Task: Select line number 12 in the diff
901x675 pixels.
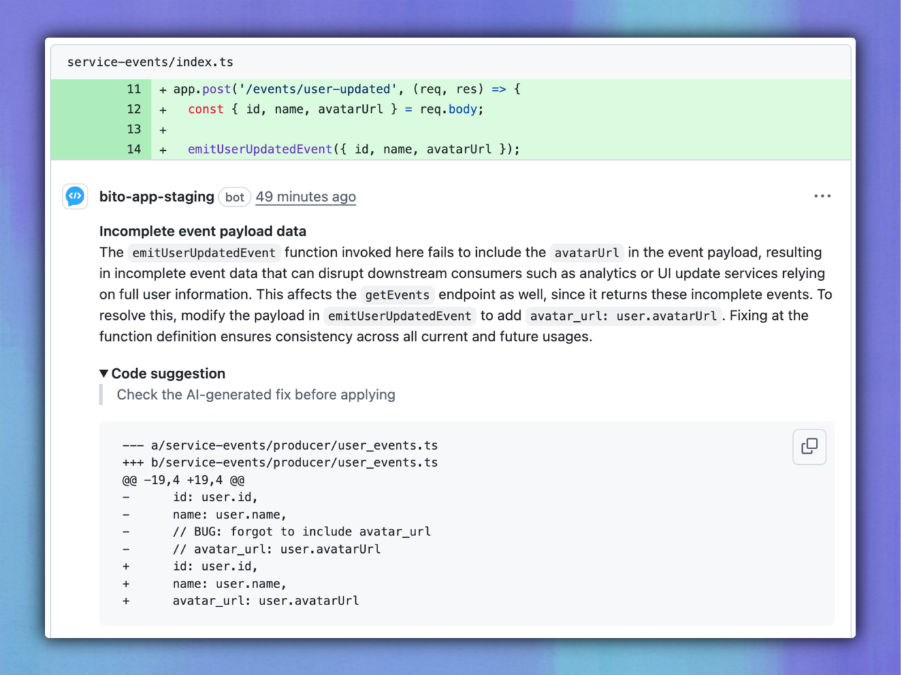Action: click(x=133, y=109)
